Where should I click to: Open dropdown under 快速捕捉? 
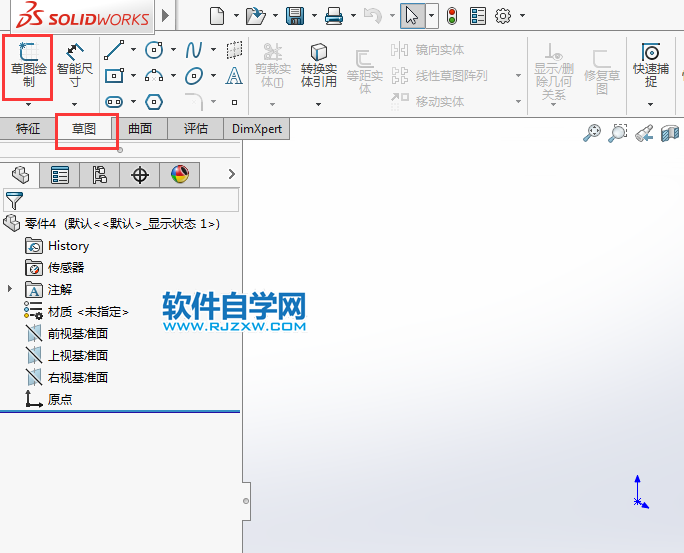650,105
